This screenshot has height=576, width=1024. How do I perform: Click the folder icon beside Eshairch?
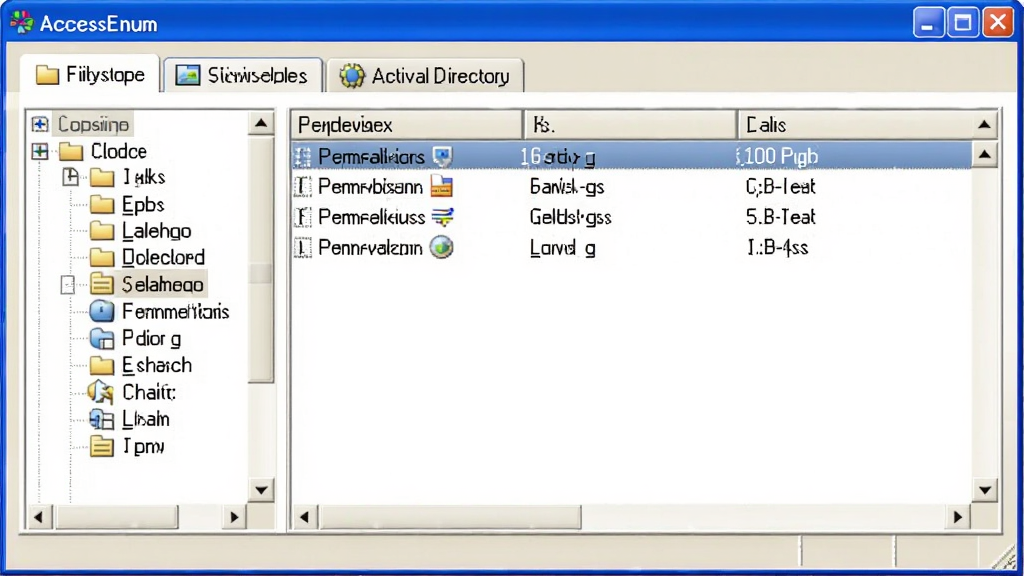click(102, 365)
